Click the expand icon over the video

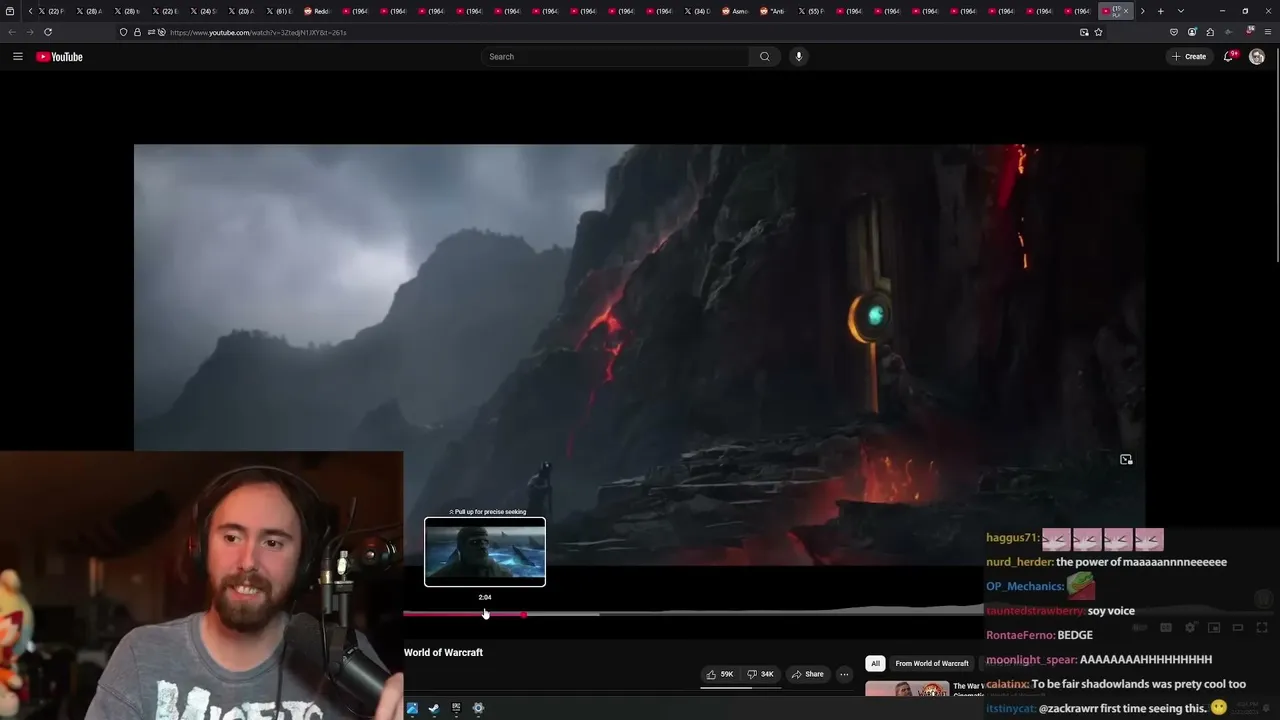point(1126,460)
